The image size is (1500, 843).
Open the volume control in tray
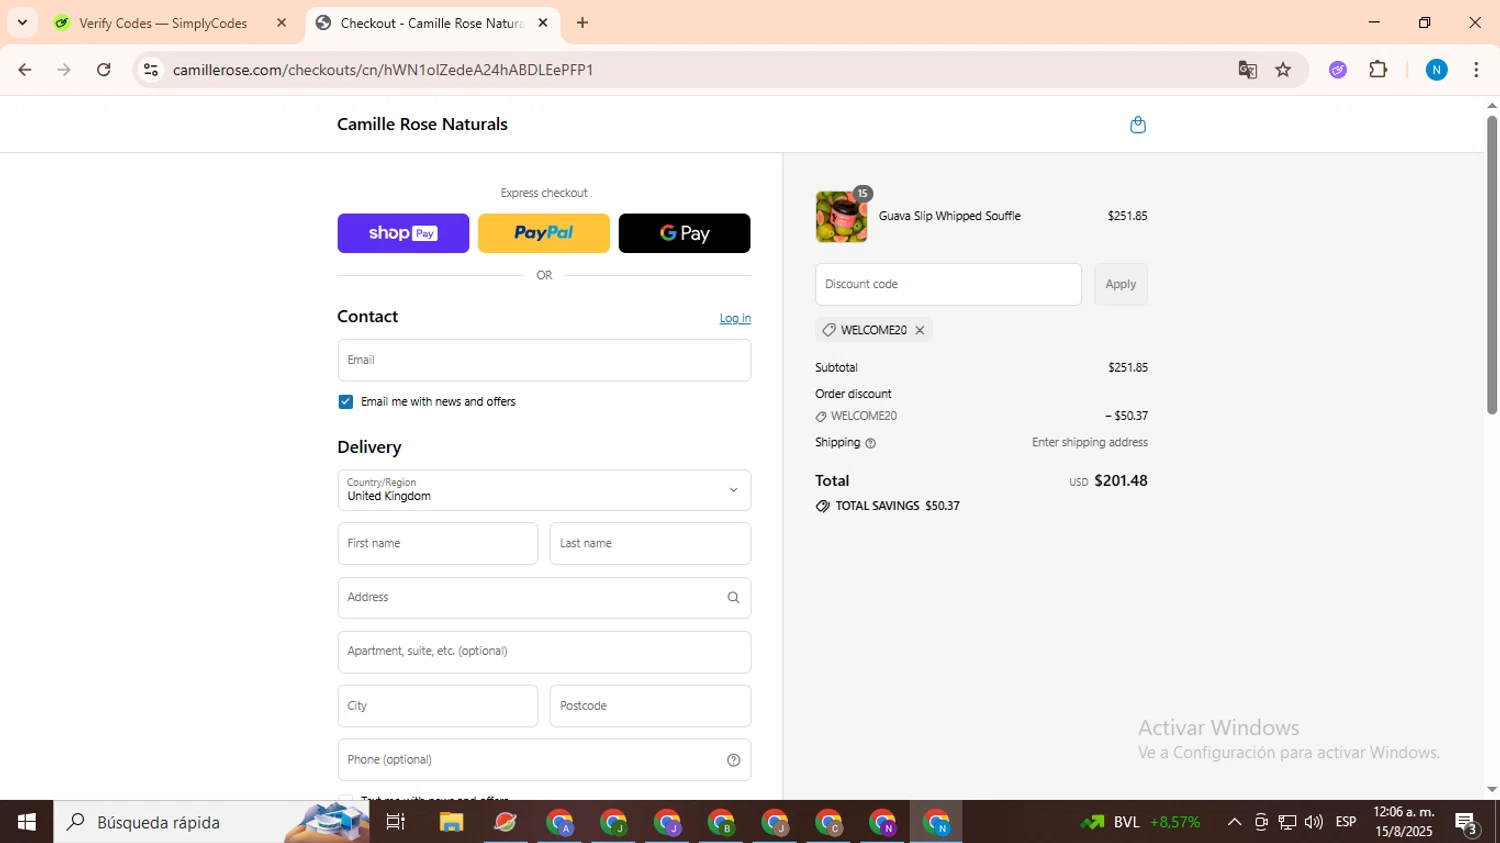tap(1314, 822)
